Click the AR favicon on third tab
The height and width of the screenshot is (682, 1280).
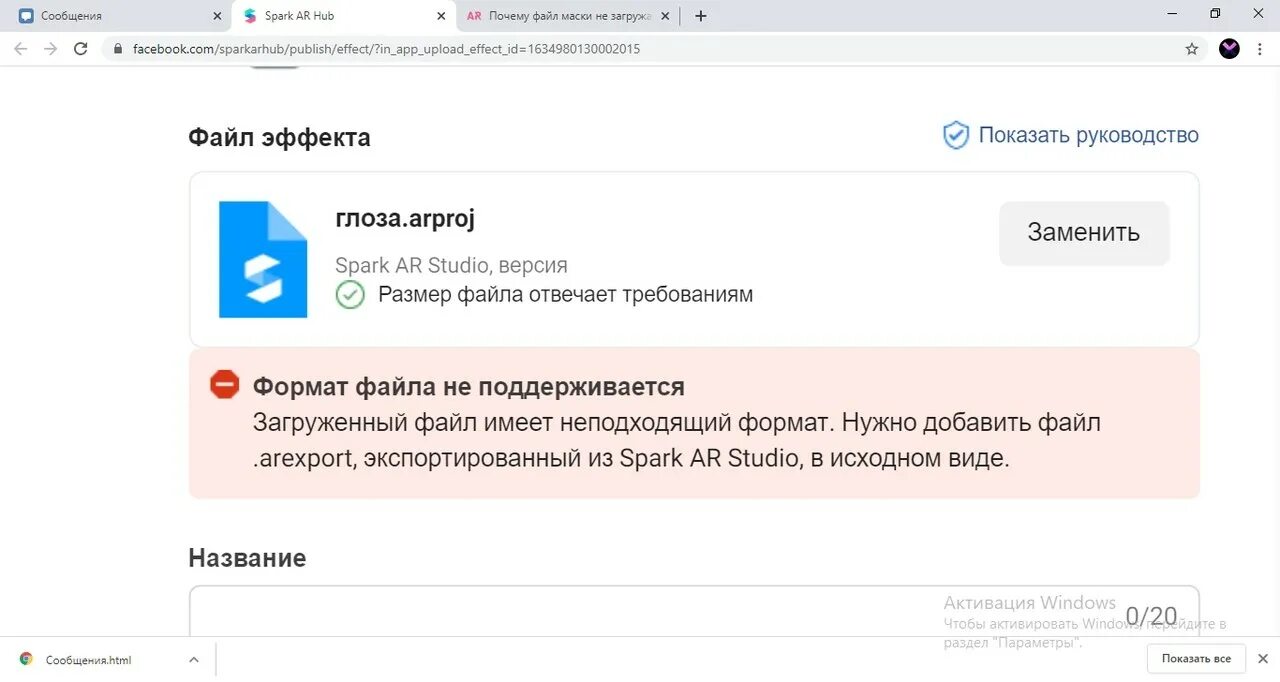(x=474, y=16)
